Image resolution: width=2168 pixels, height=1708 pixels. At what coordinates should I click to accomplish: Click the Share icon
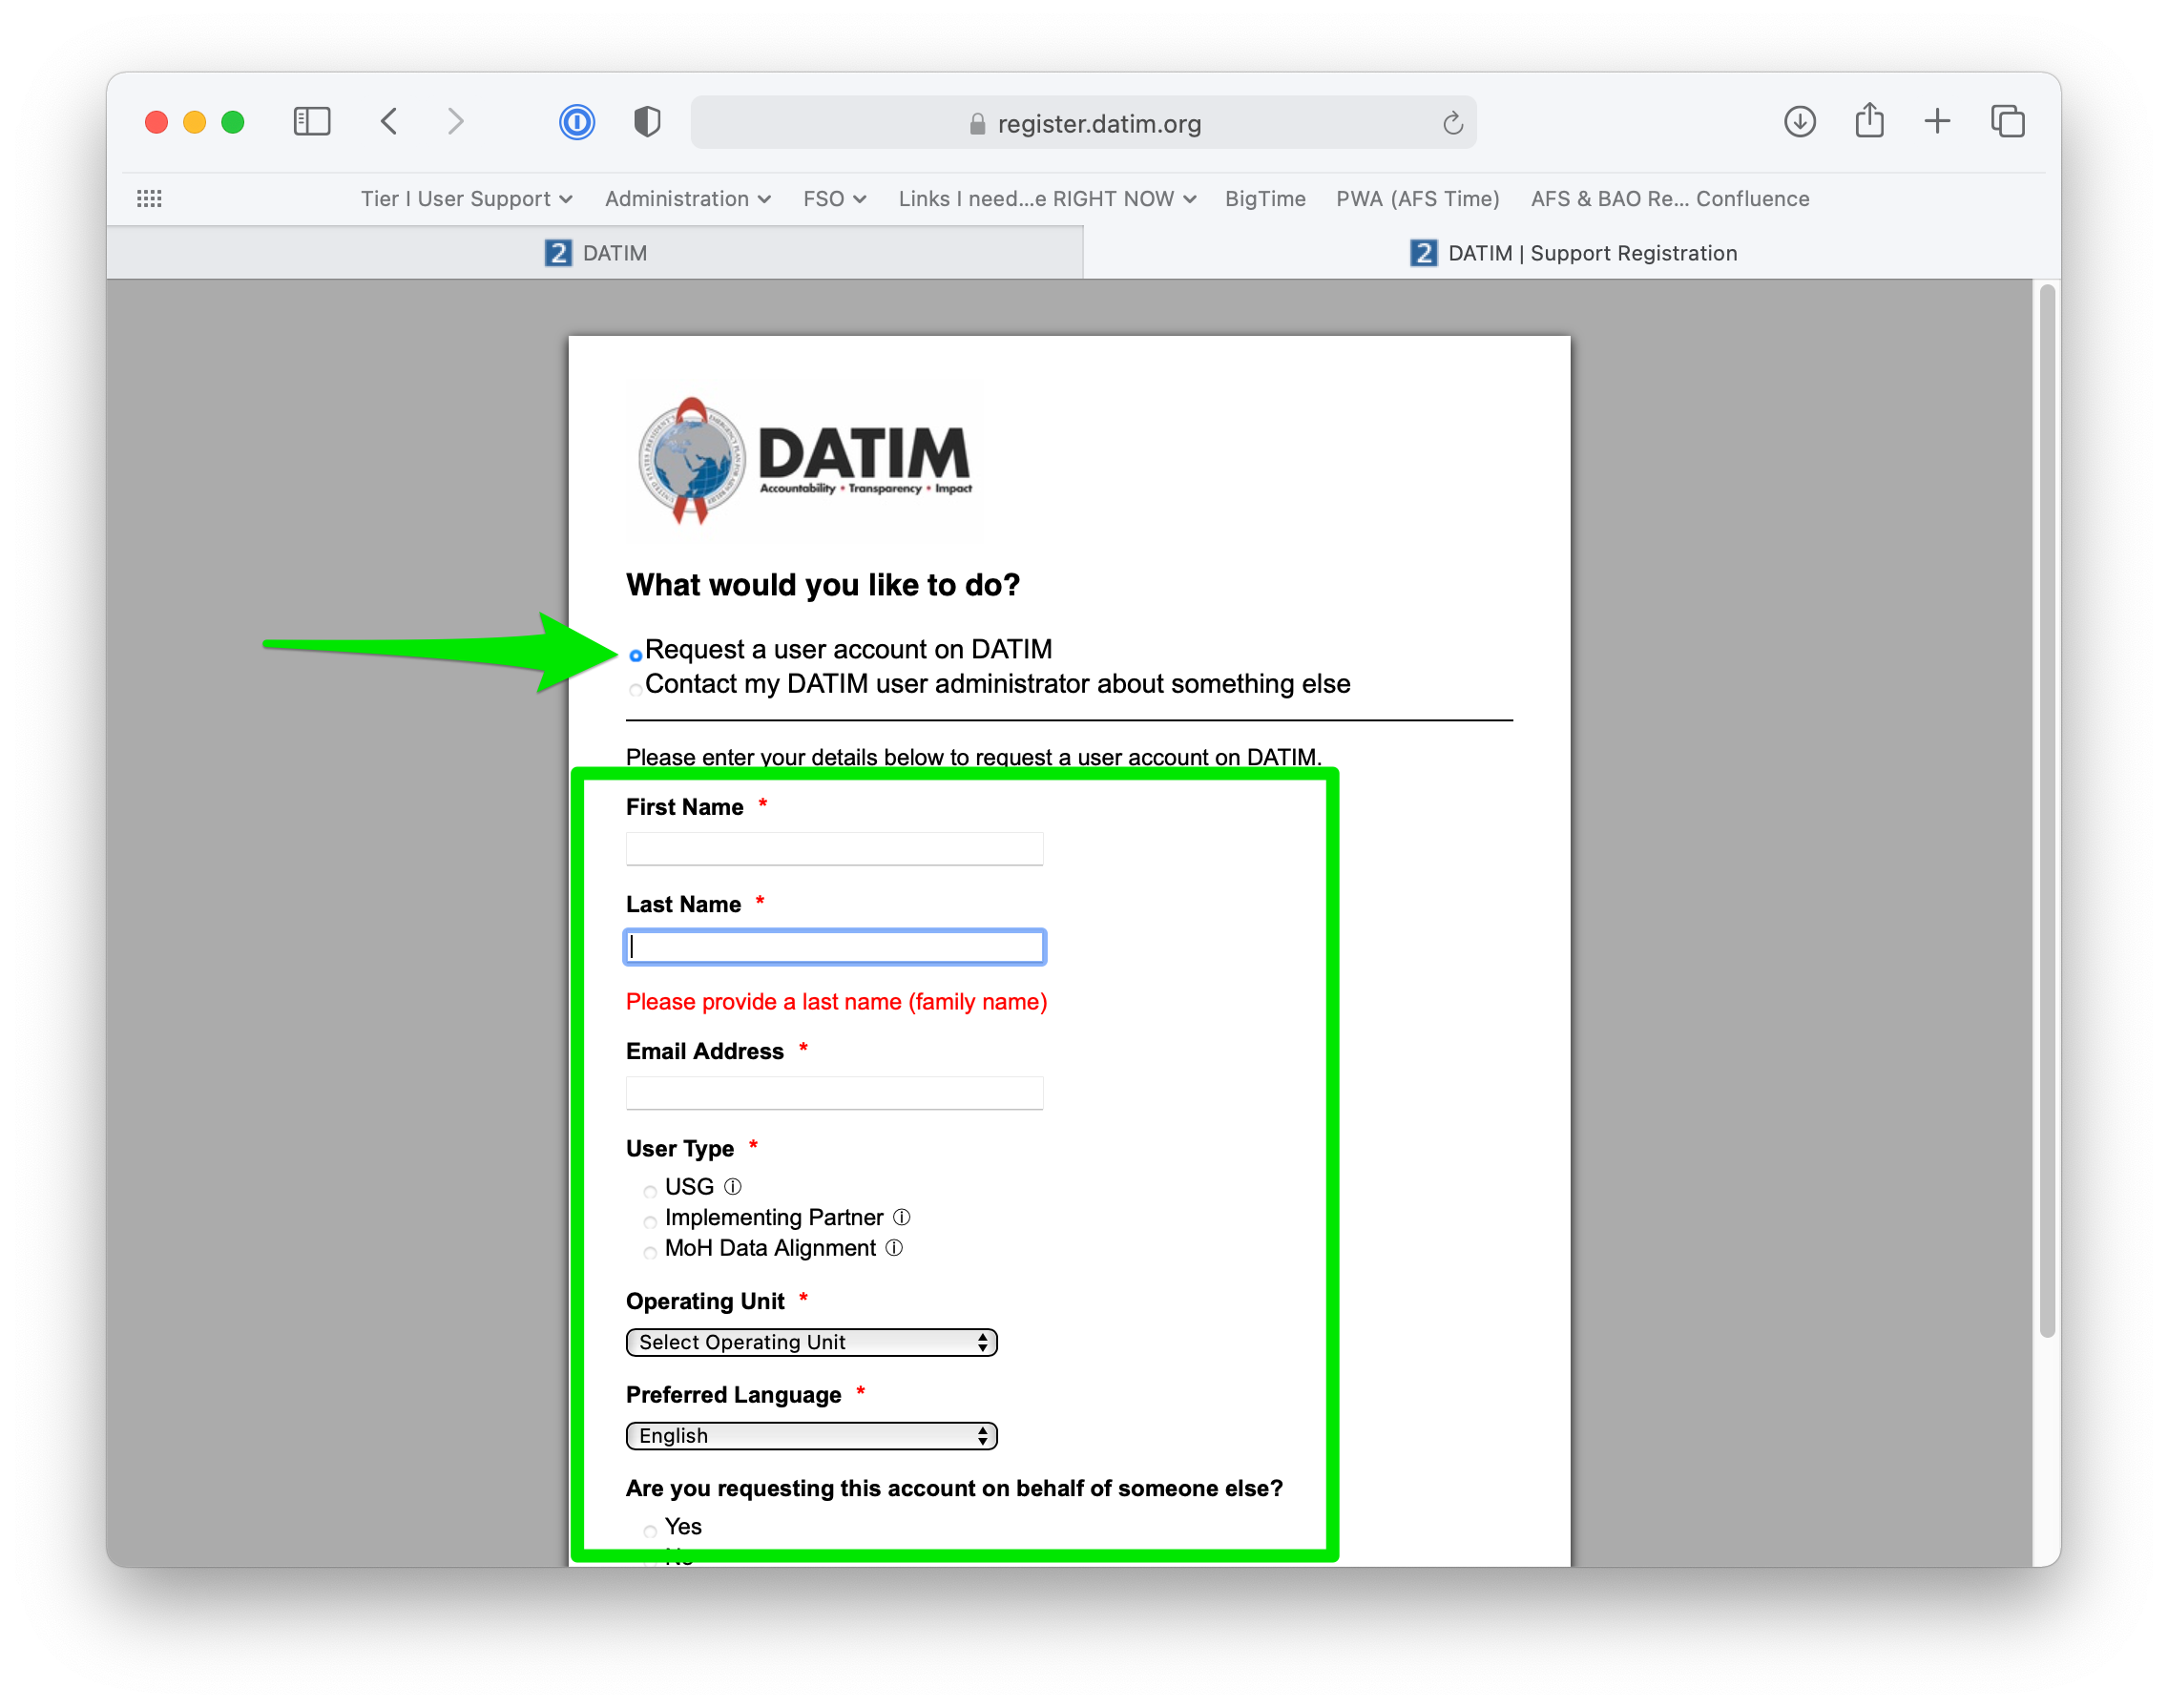click(x=1869, y=121)
